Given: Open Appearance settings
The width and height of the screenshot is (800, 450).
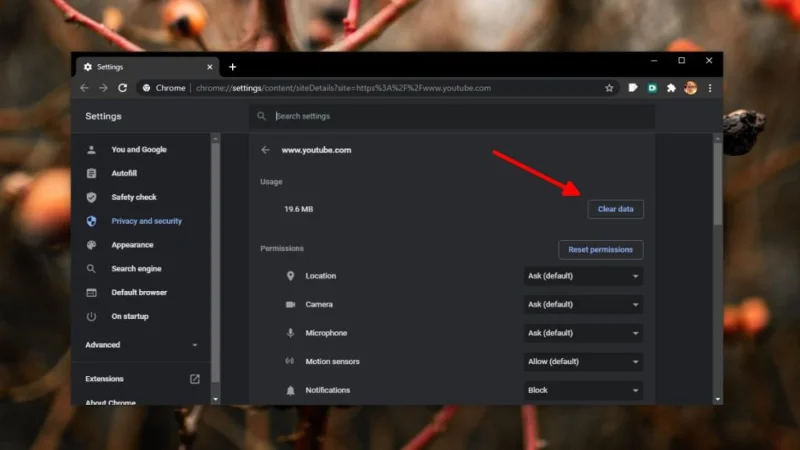Looking at the screenshot, I should (132, 245).
